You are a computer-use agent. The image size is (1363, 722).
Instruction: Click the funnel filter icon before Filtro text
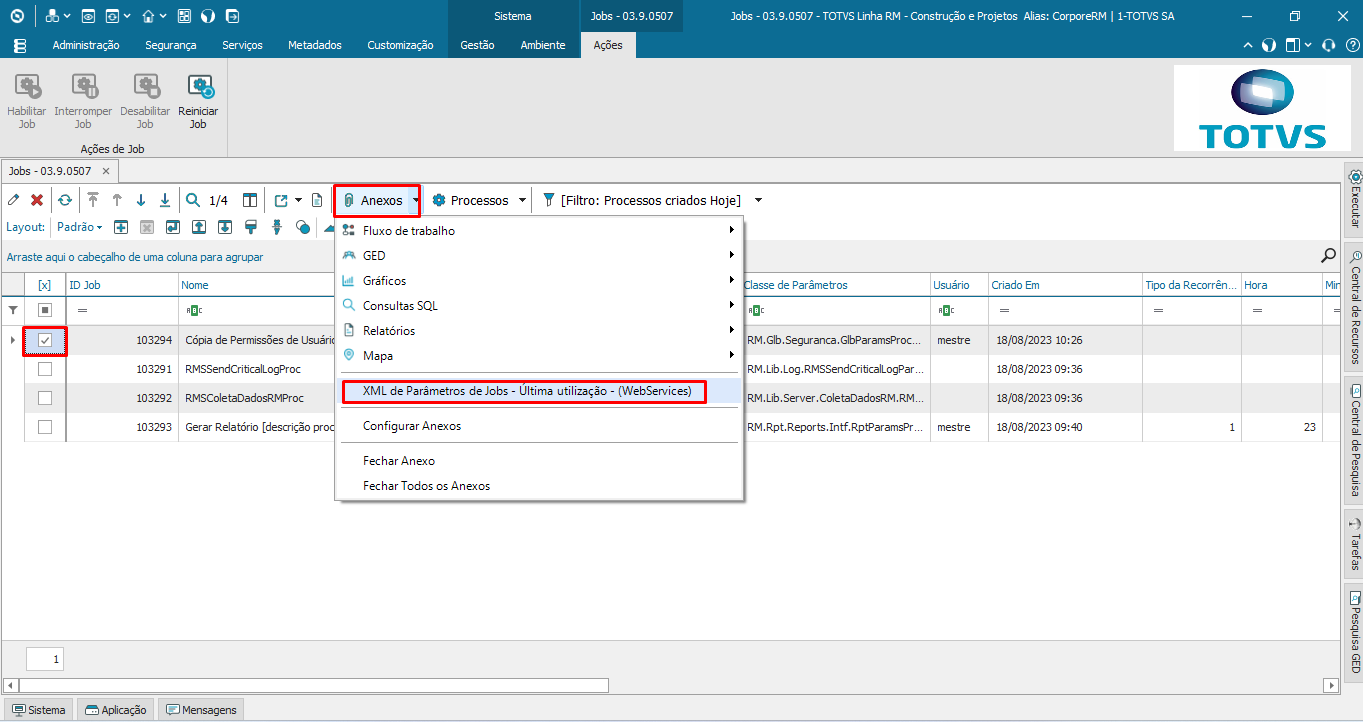point(548,200)
